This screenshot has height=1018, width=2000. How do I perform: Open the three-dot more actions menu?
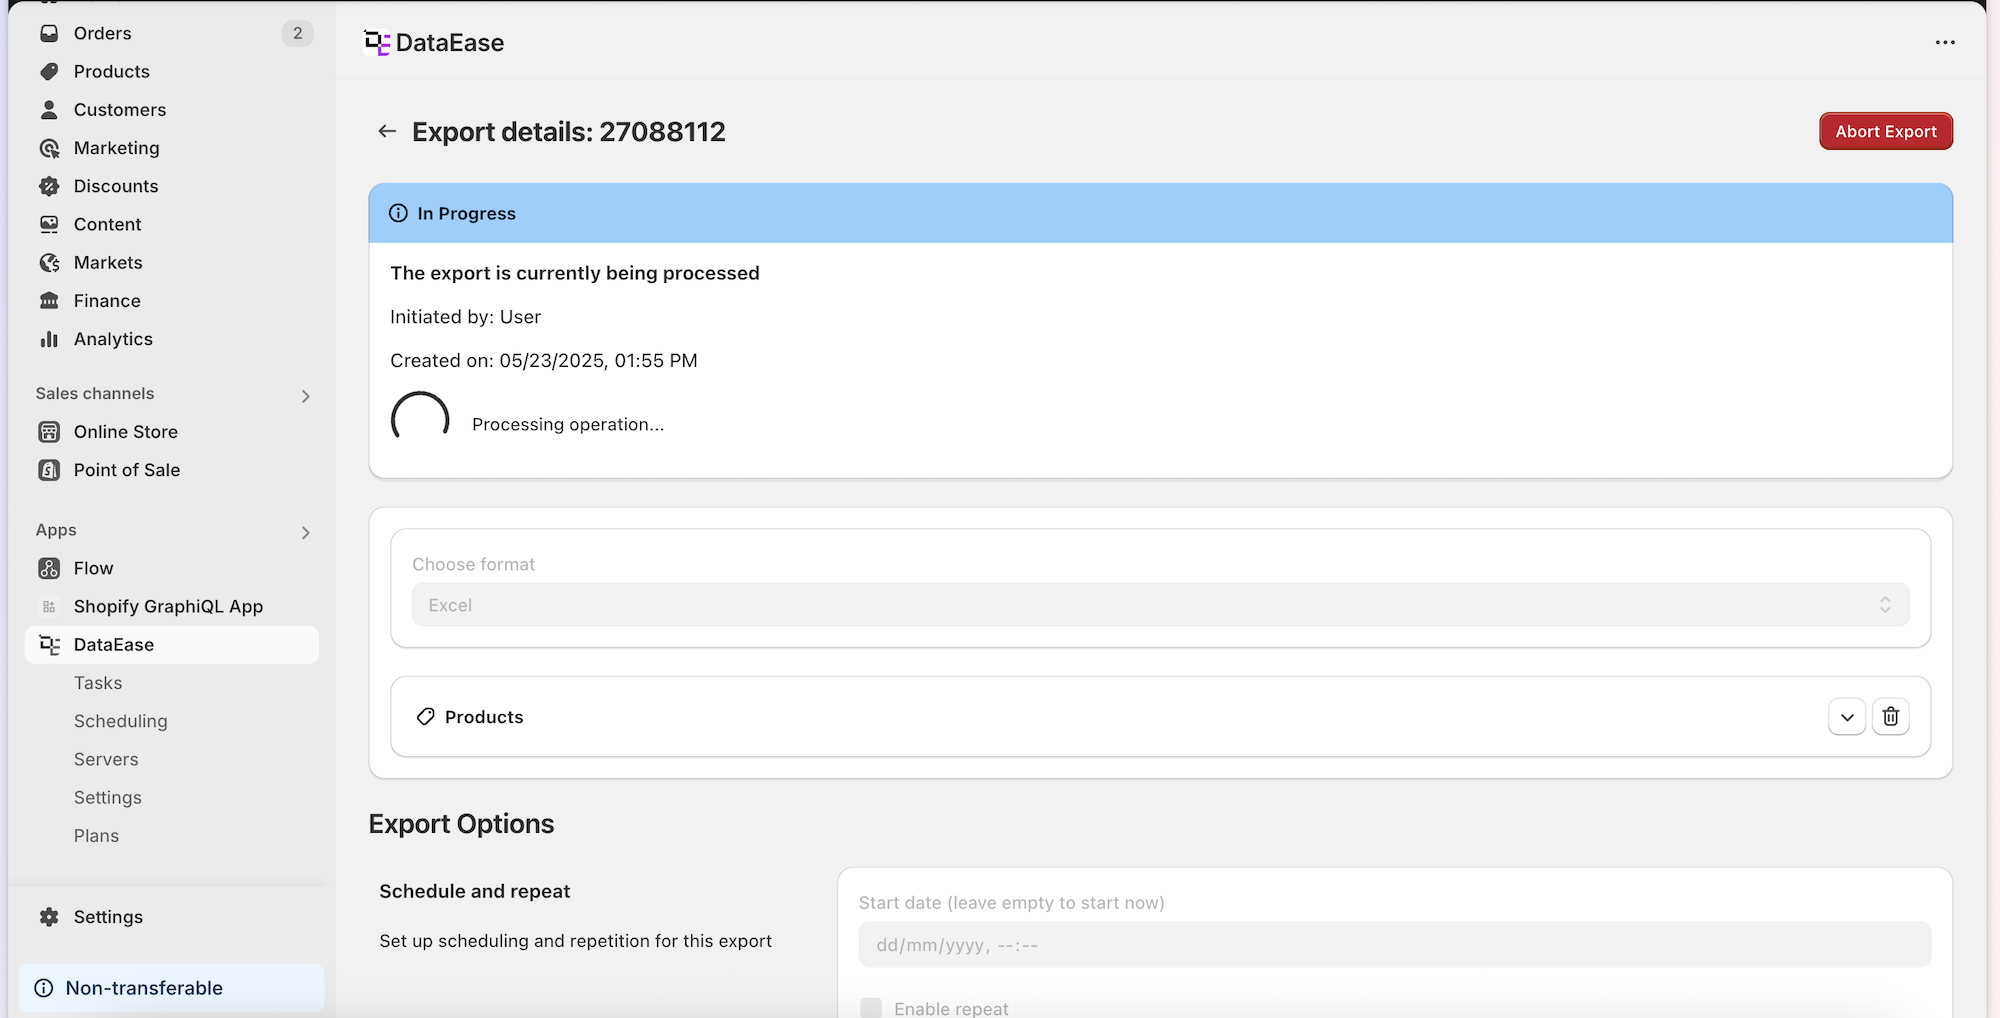tap(1945, 42)
